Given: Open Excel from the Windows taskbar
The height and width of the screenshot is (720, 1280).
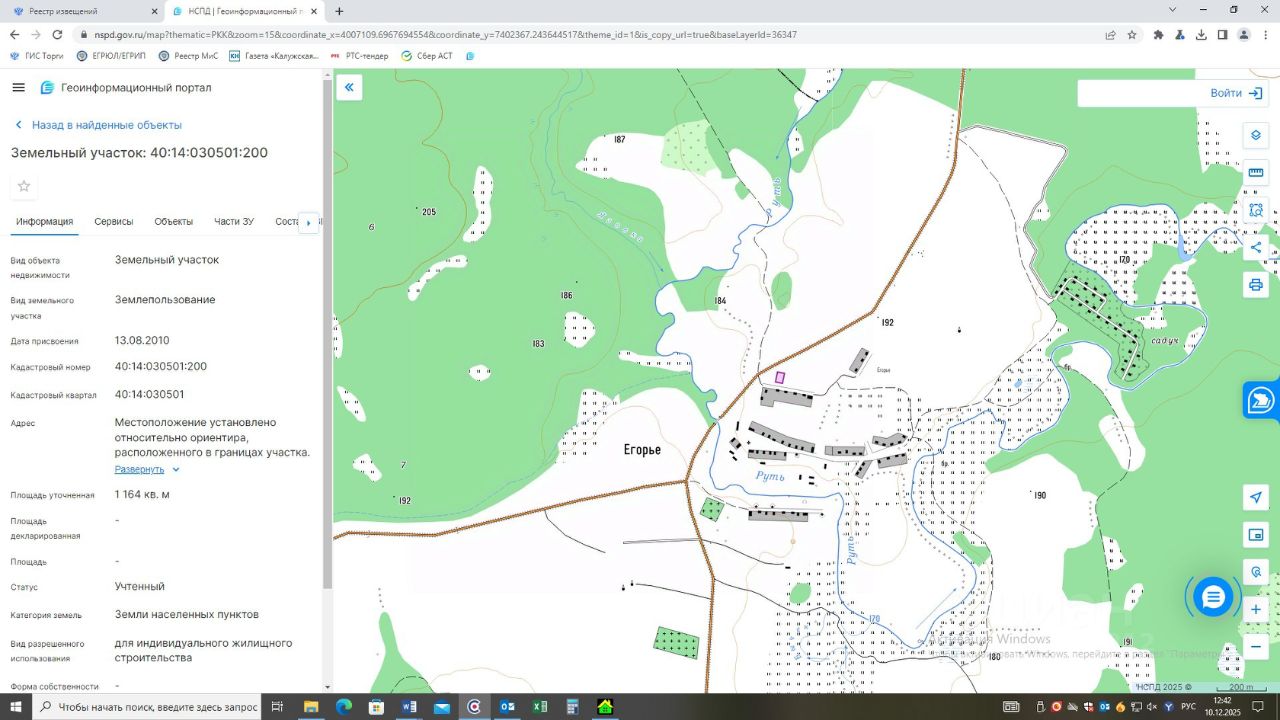Looking at the screenshot, I should 540,707.
